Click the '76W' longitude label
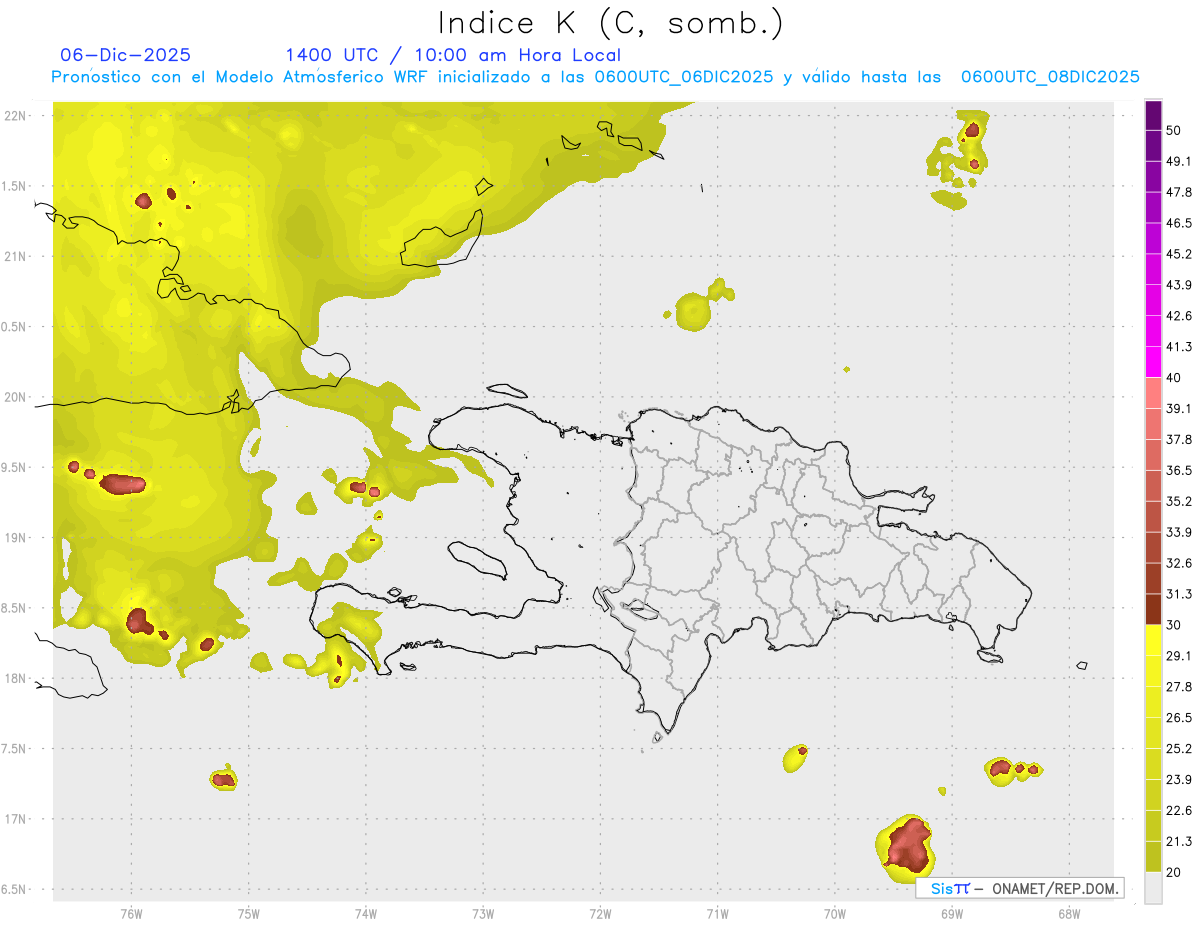Screen dimensions: 1200x927 (x=131, y=914)
